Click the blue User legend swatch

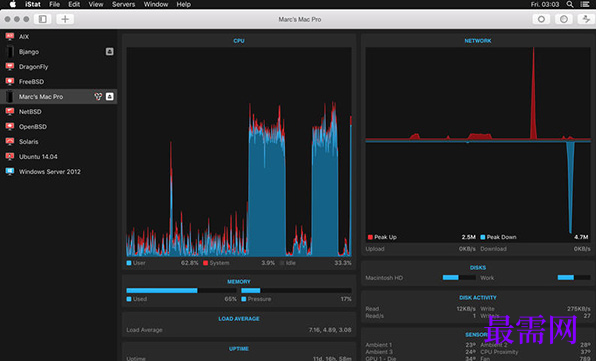click(129, 263)
